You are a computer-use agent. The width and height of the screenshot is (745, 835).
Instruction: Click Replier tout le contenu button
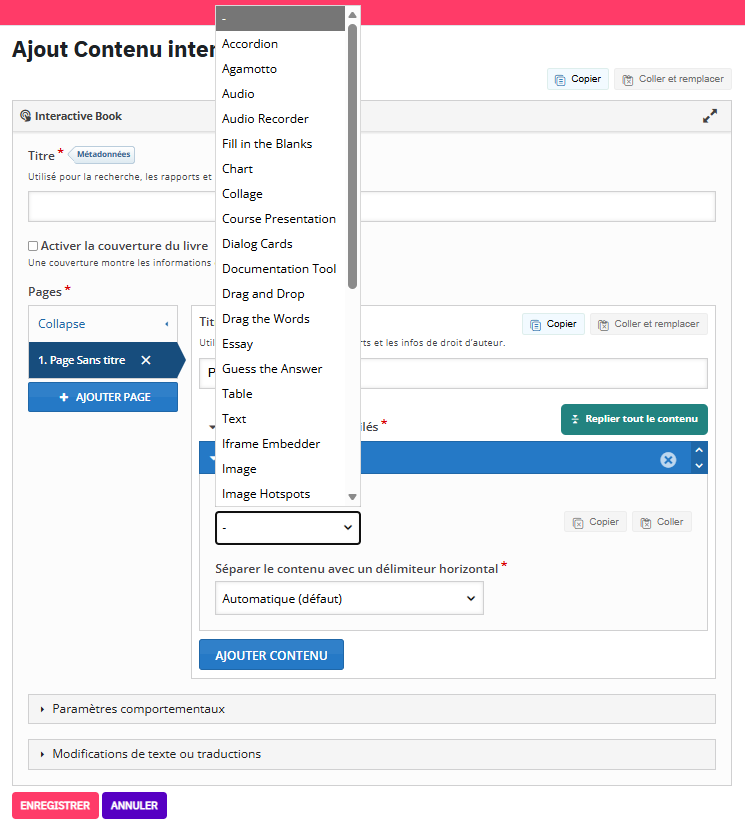(634, 419)
